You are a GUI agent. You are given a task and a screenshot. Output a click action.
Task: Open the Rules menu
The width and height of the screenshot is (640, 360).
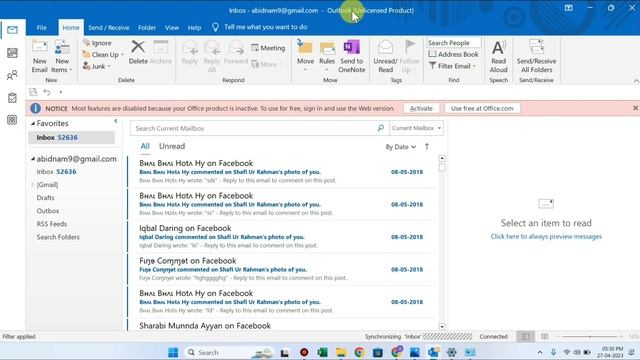point(327,56)
